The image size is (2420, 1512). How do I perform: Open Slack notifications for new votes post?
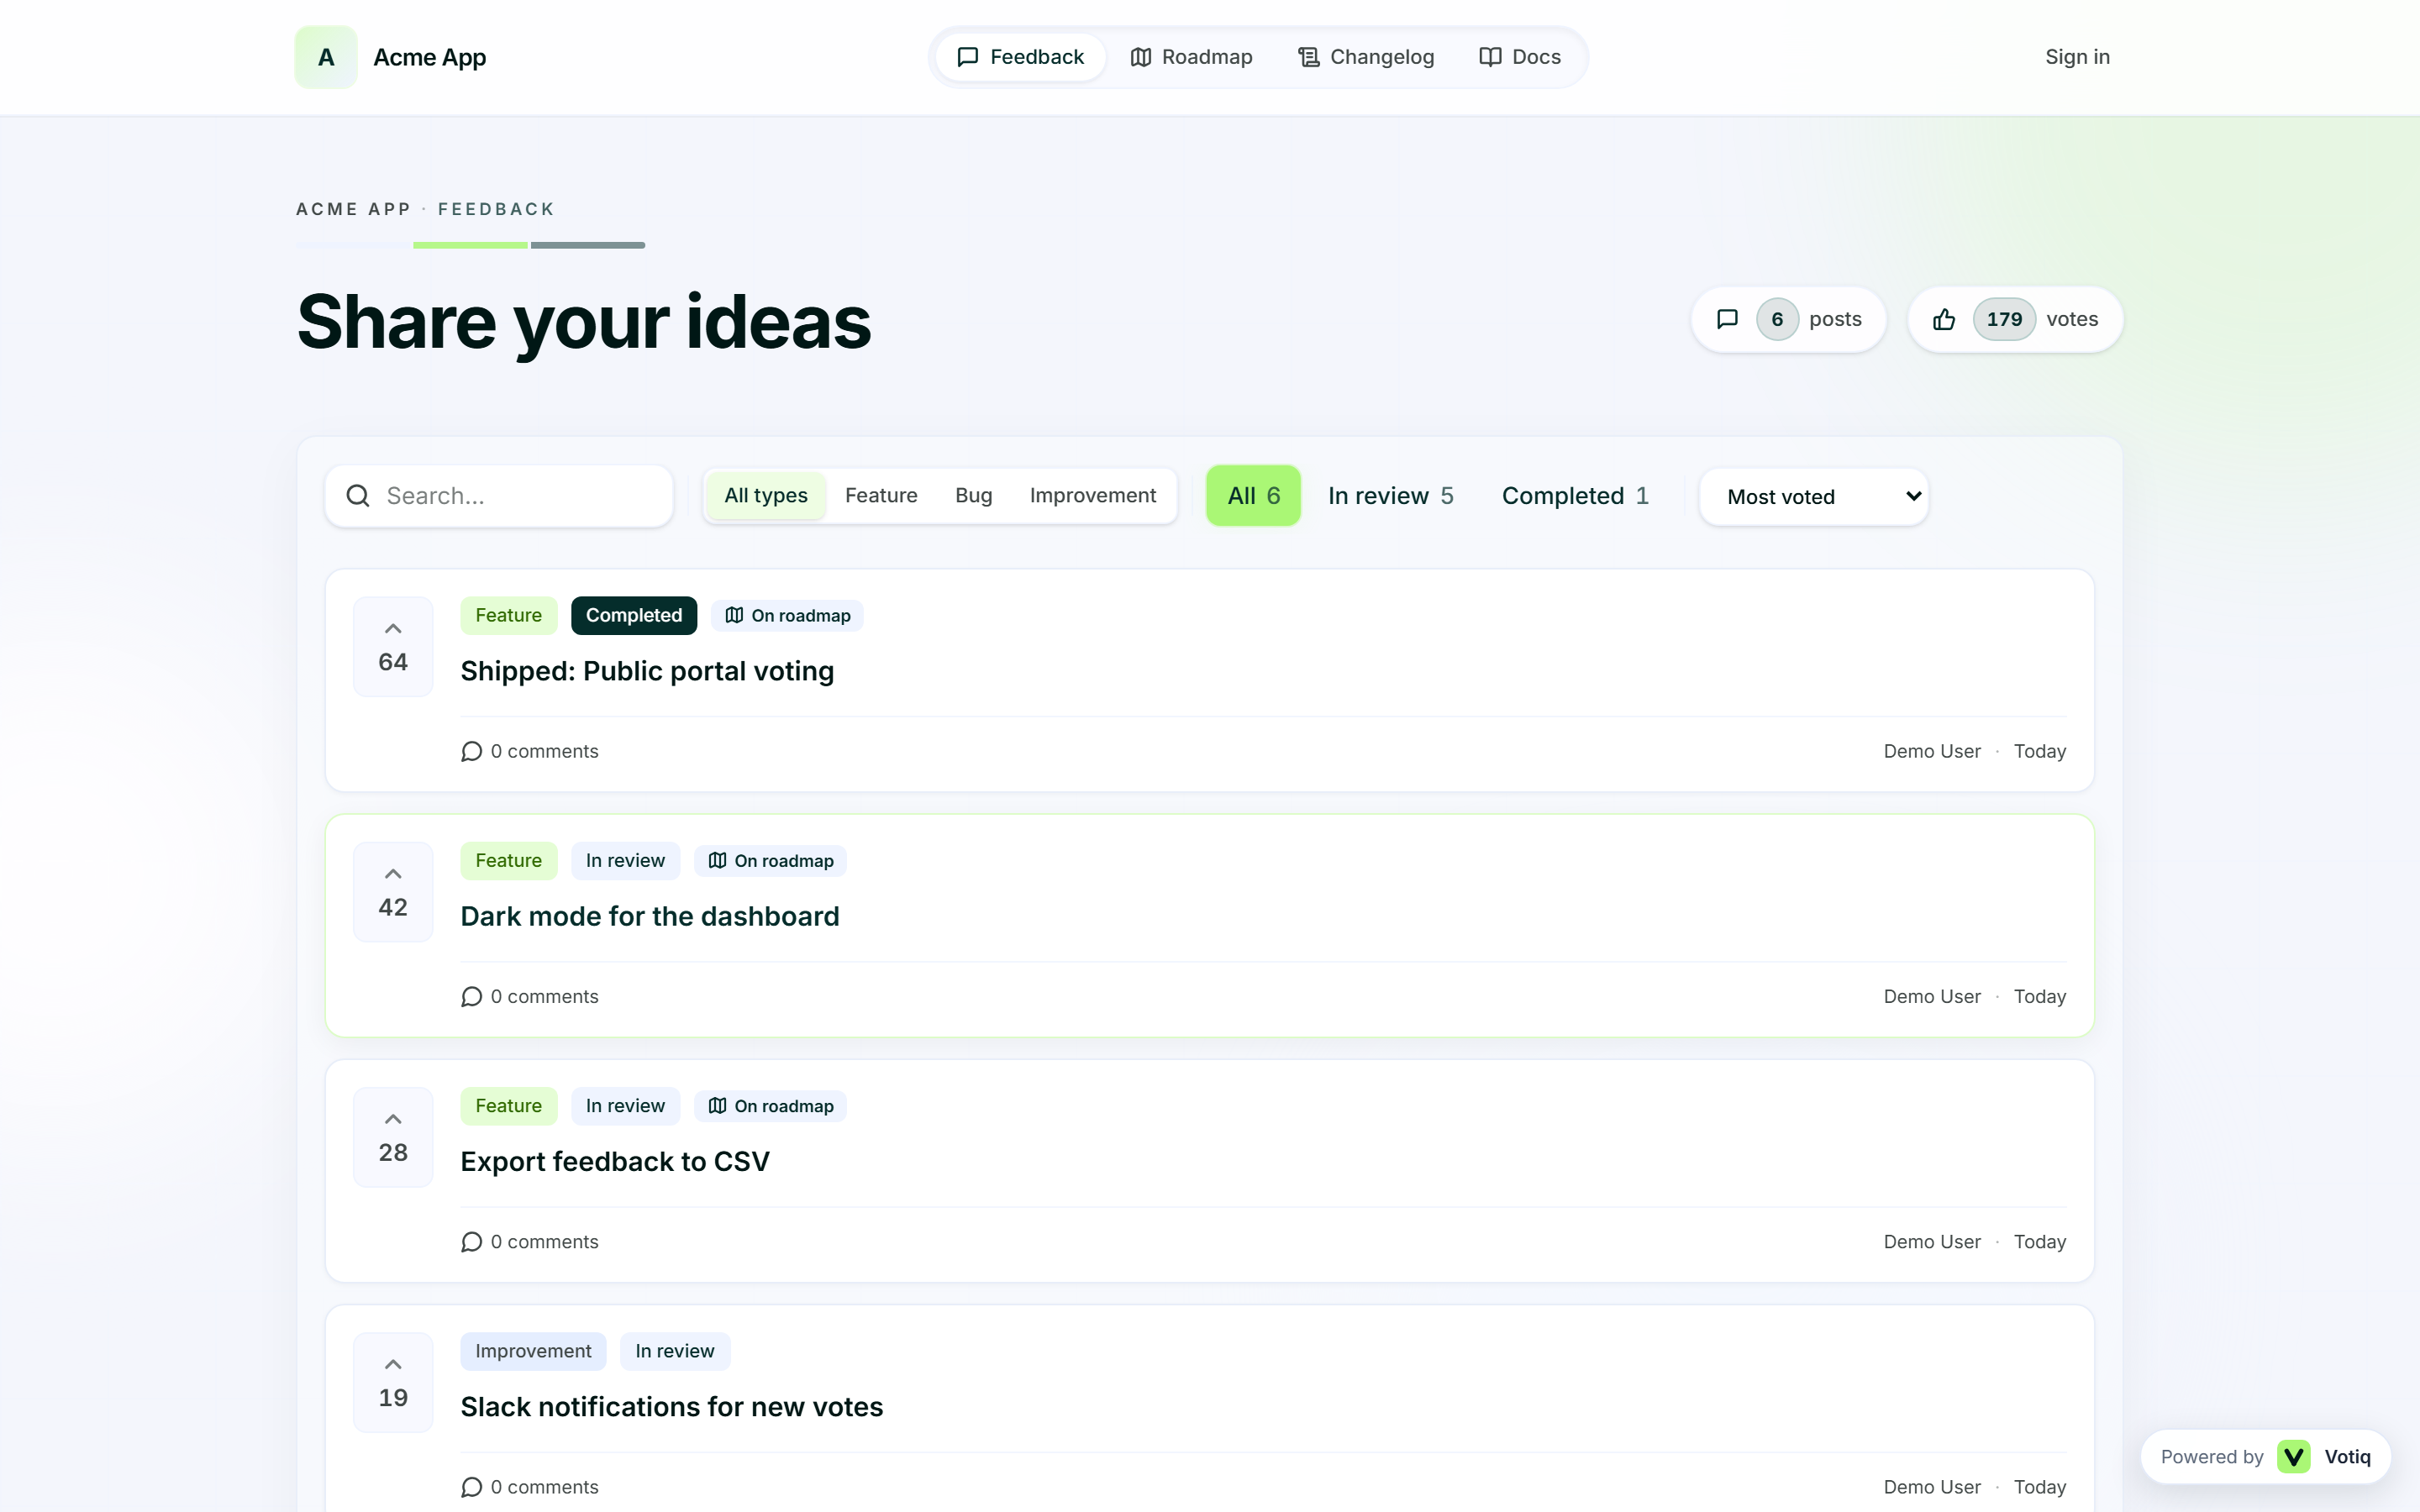pos(672,1406)
